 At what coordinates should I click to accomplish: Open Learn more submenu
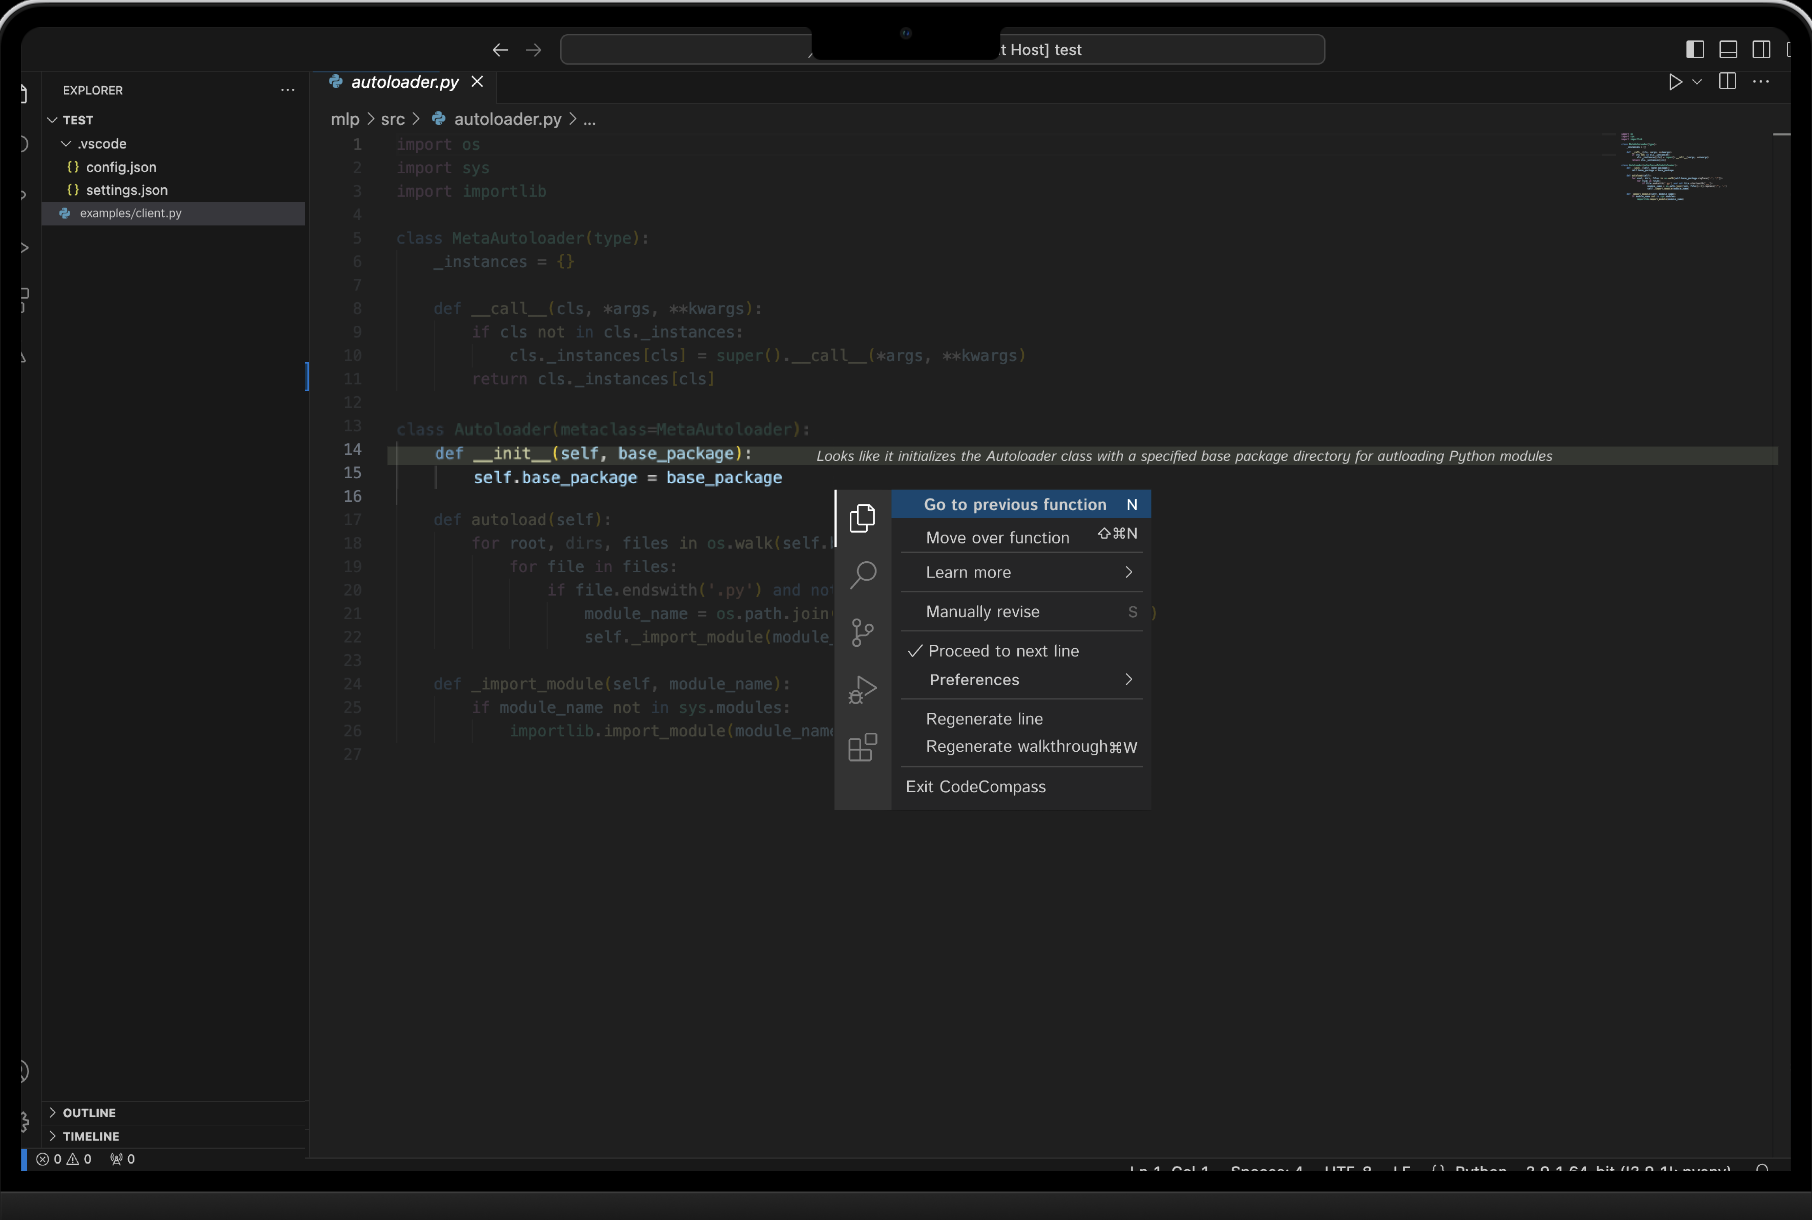coord(1021,573)
